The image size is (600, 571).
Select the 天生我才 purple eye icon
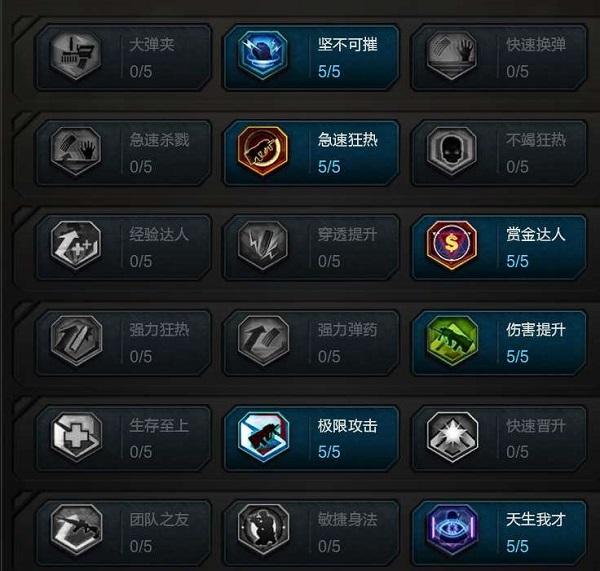[452, 530]
